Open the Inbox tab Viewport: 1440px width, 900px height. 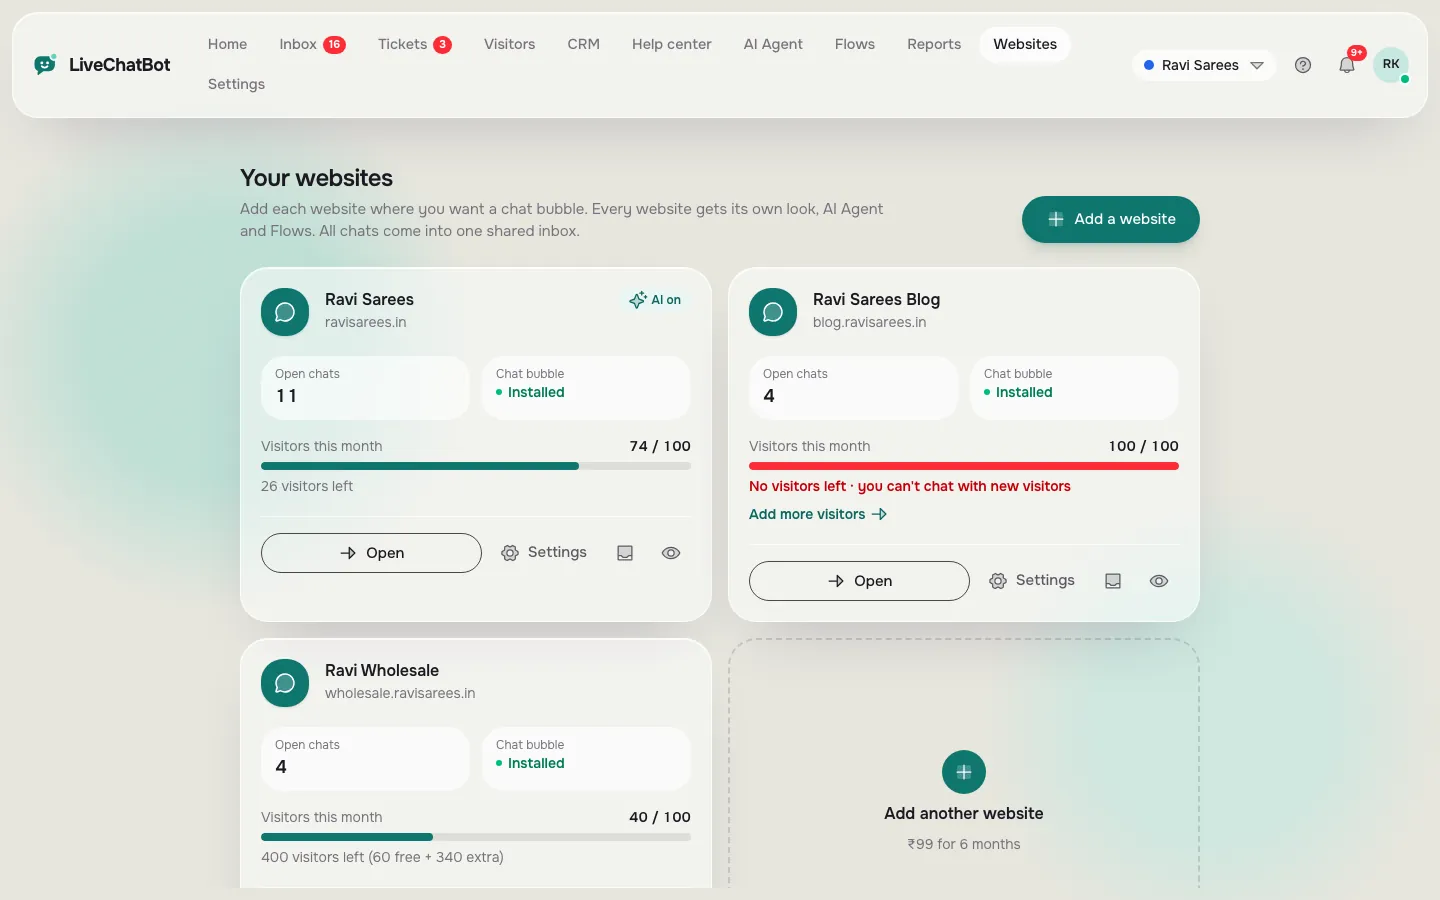(x=312, y=44)
